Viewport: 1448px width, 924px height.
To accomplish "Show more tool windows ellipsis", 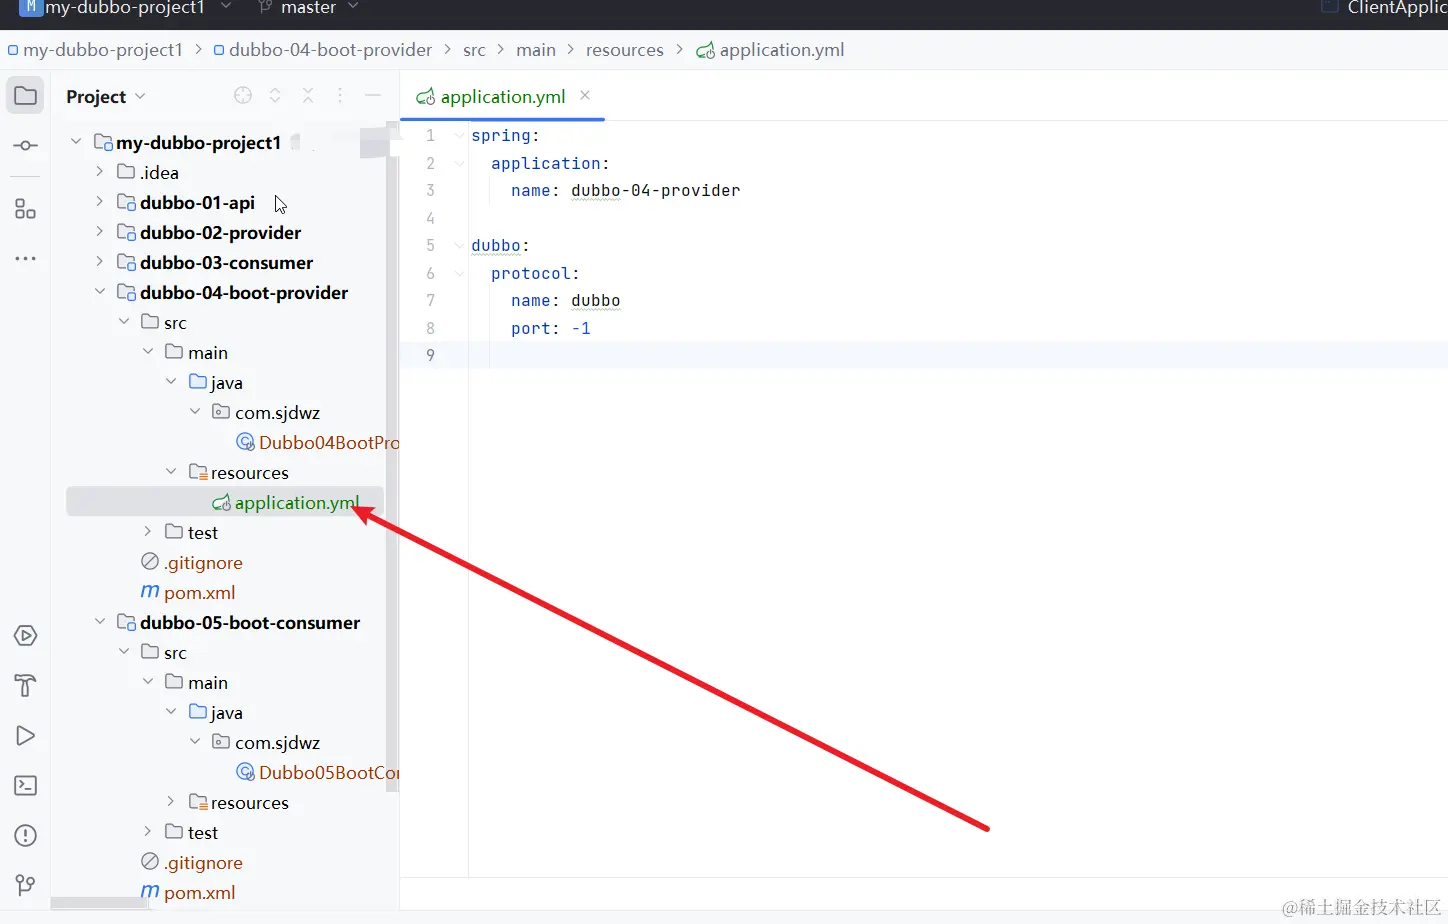I will tap(25, 259).
